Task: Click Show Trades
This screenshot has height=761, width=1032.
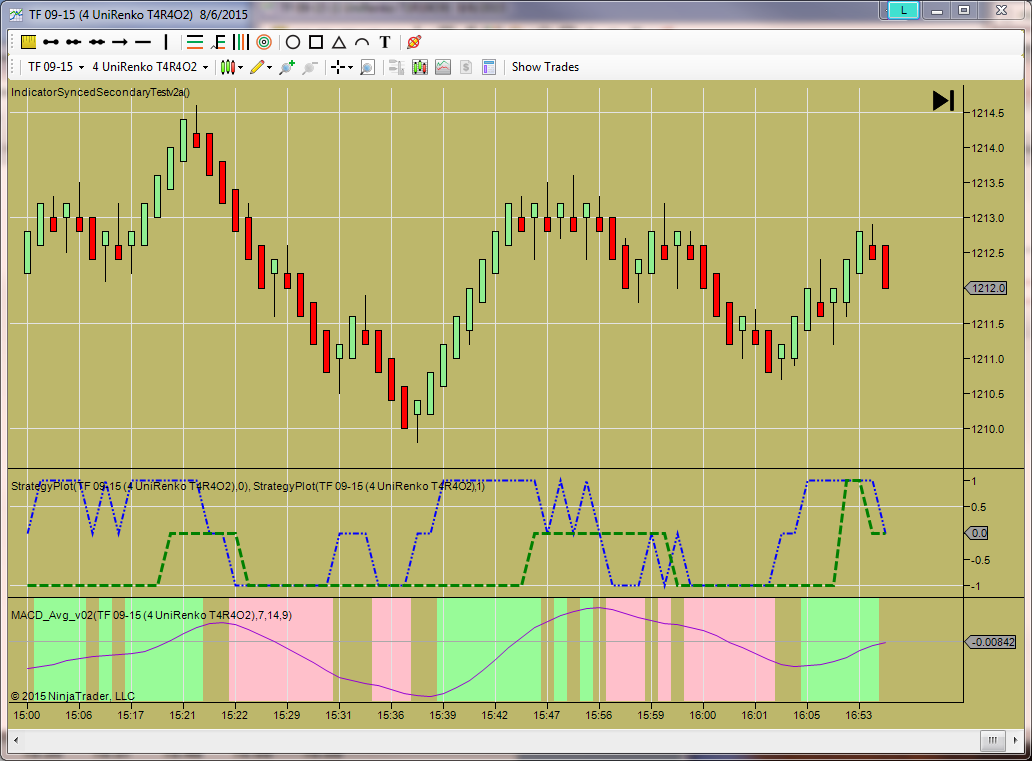Action: click(545, 66)
